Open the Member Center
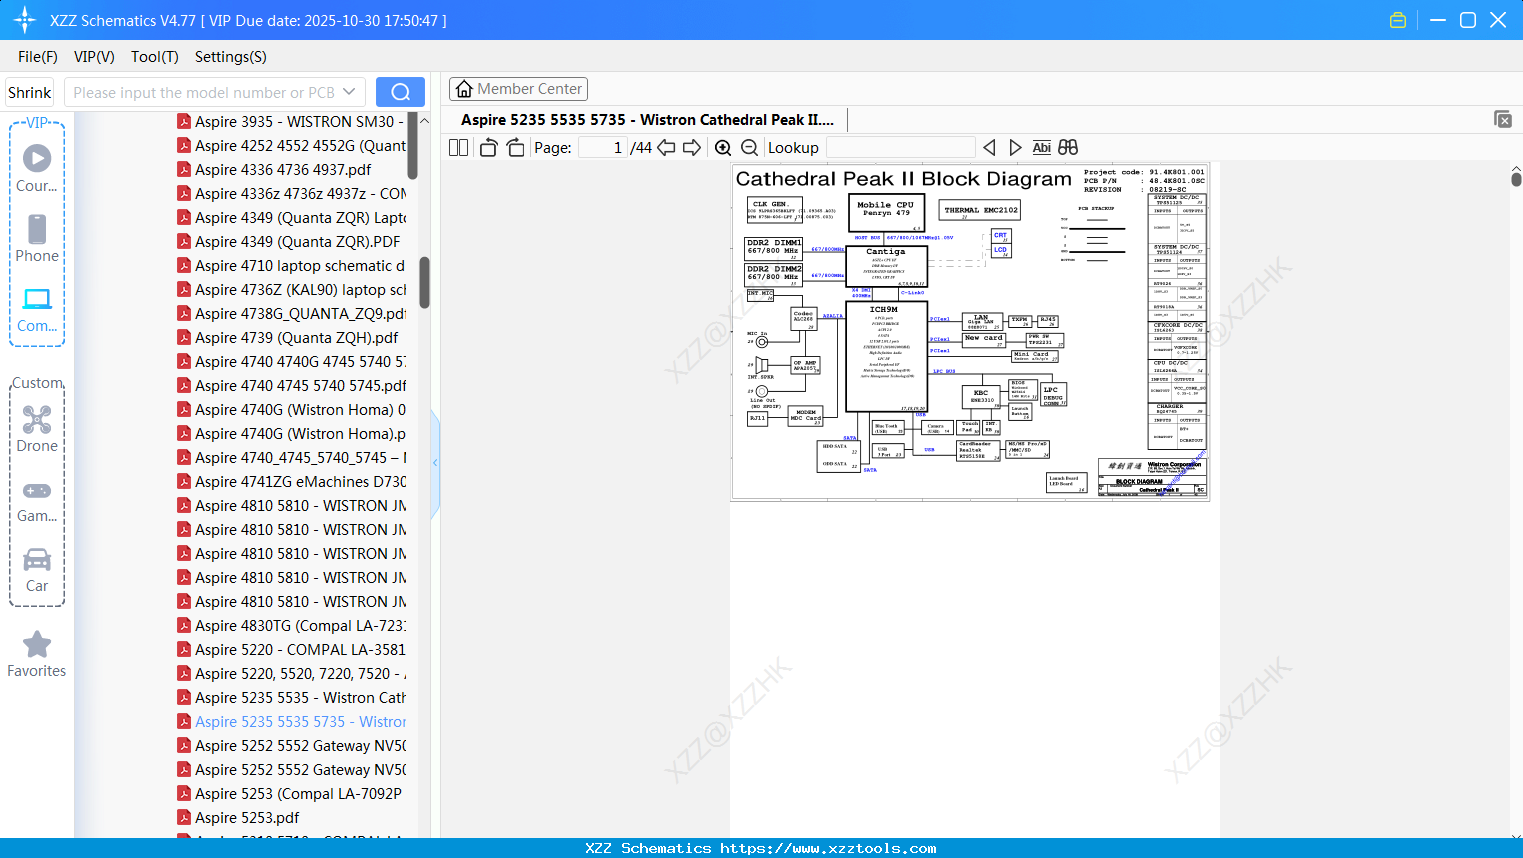The image size is (1523, 858). (x=518, y=89)
